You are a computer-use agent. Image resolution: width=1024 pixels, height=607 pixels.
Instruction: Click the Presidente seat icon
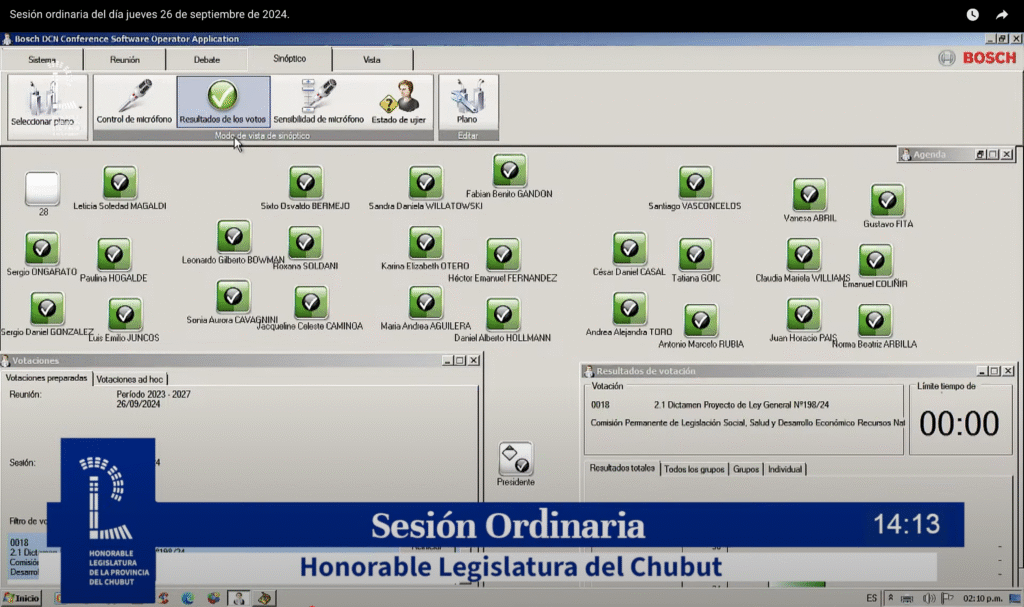click(515, 459)
